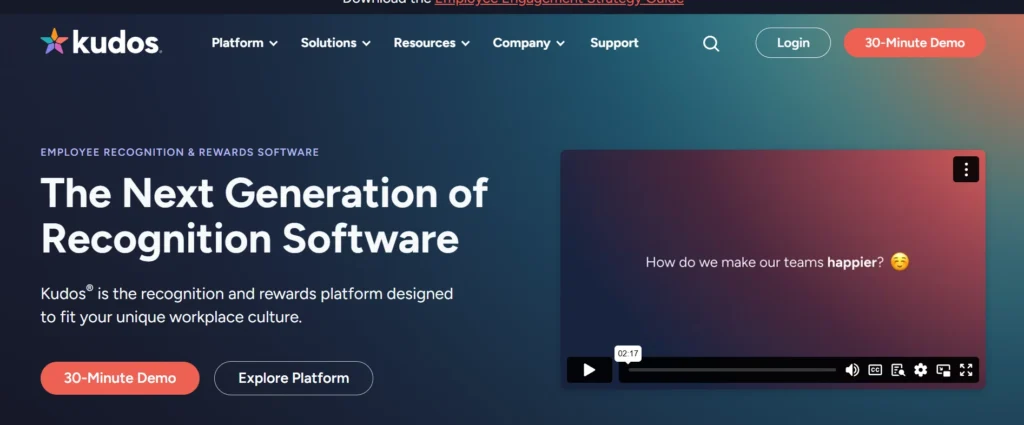Open the Company nav label

[x=522, y=43]
